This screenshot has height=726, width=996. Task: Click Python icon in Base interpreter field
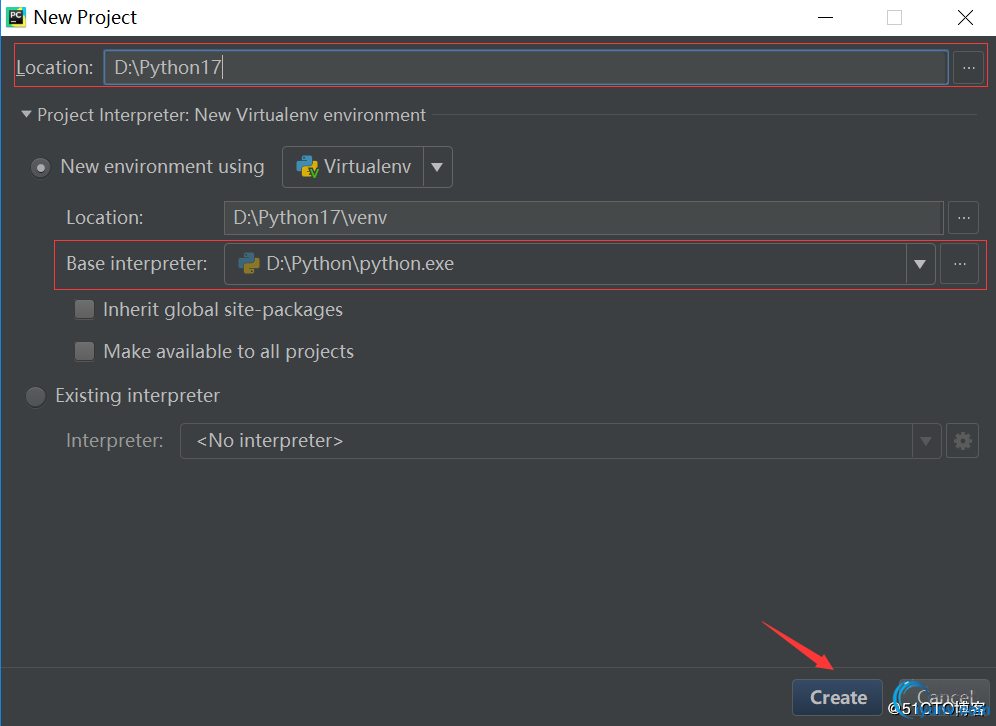248,264
